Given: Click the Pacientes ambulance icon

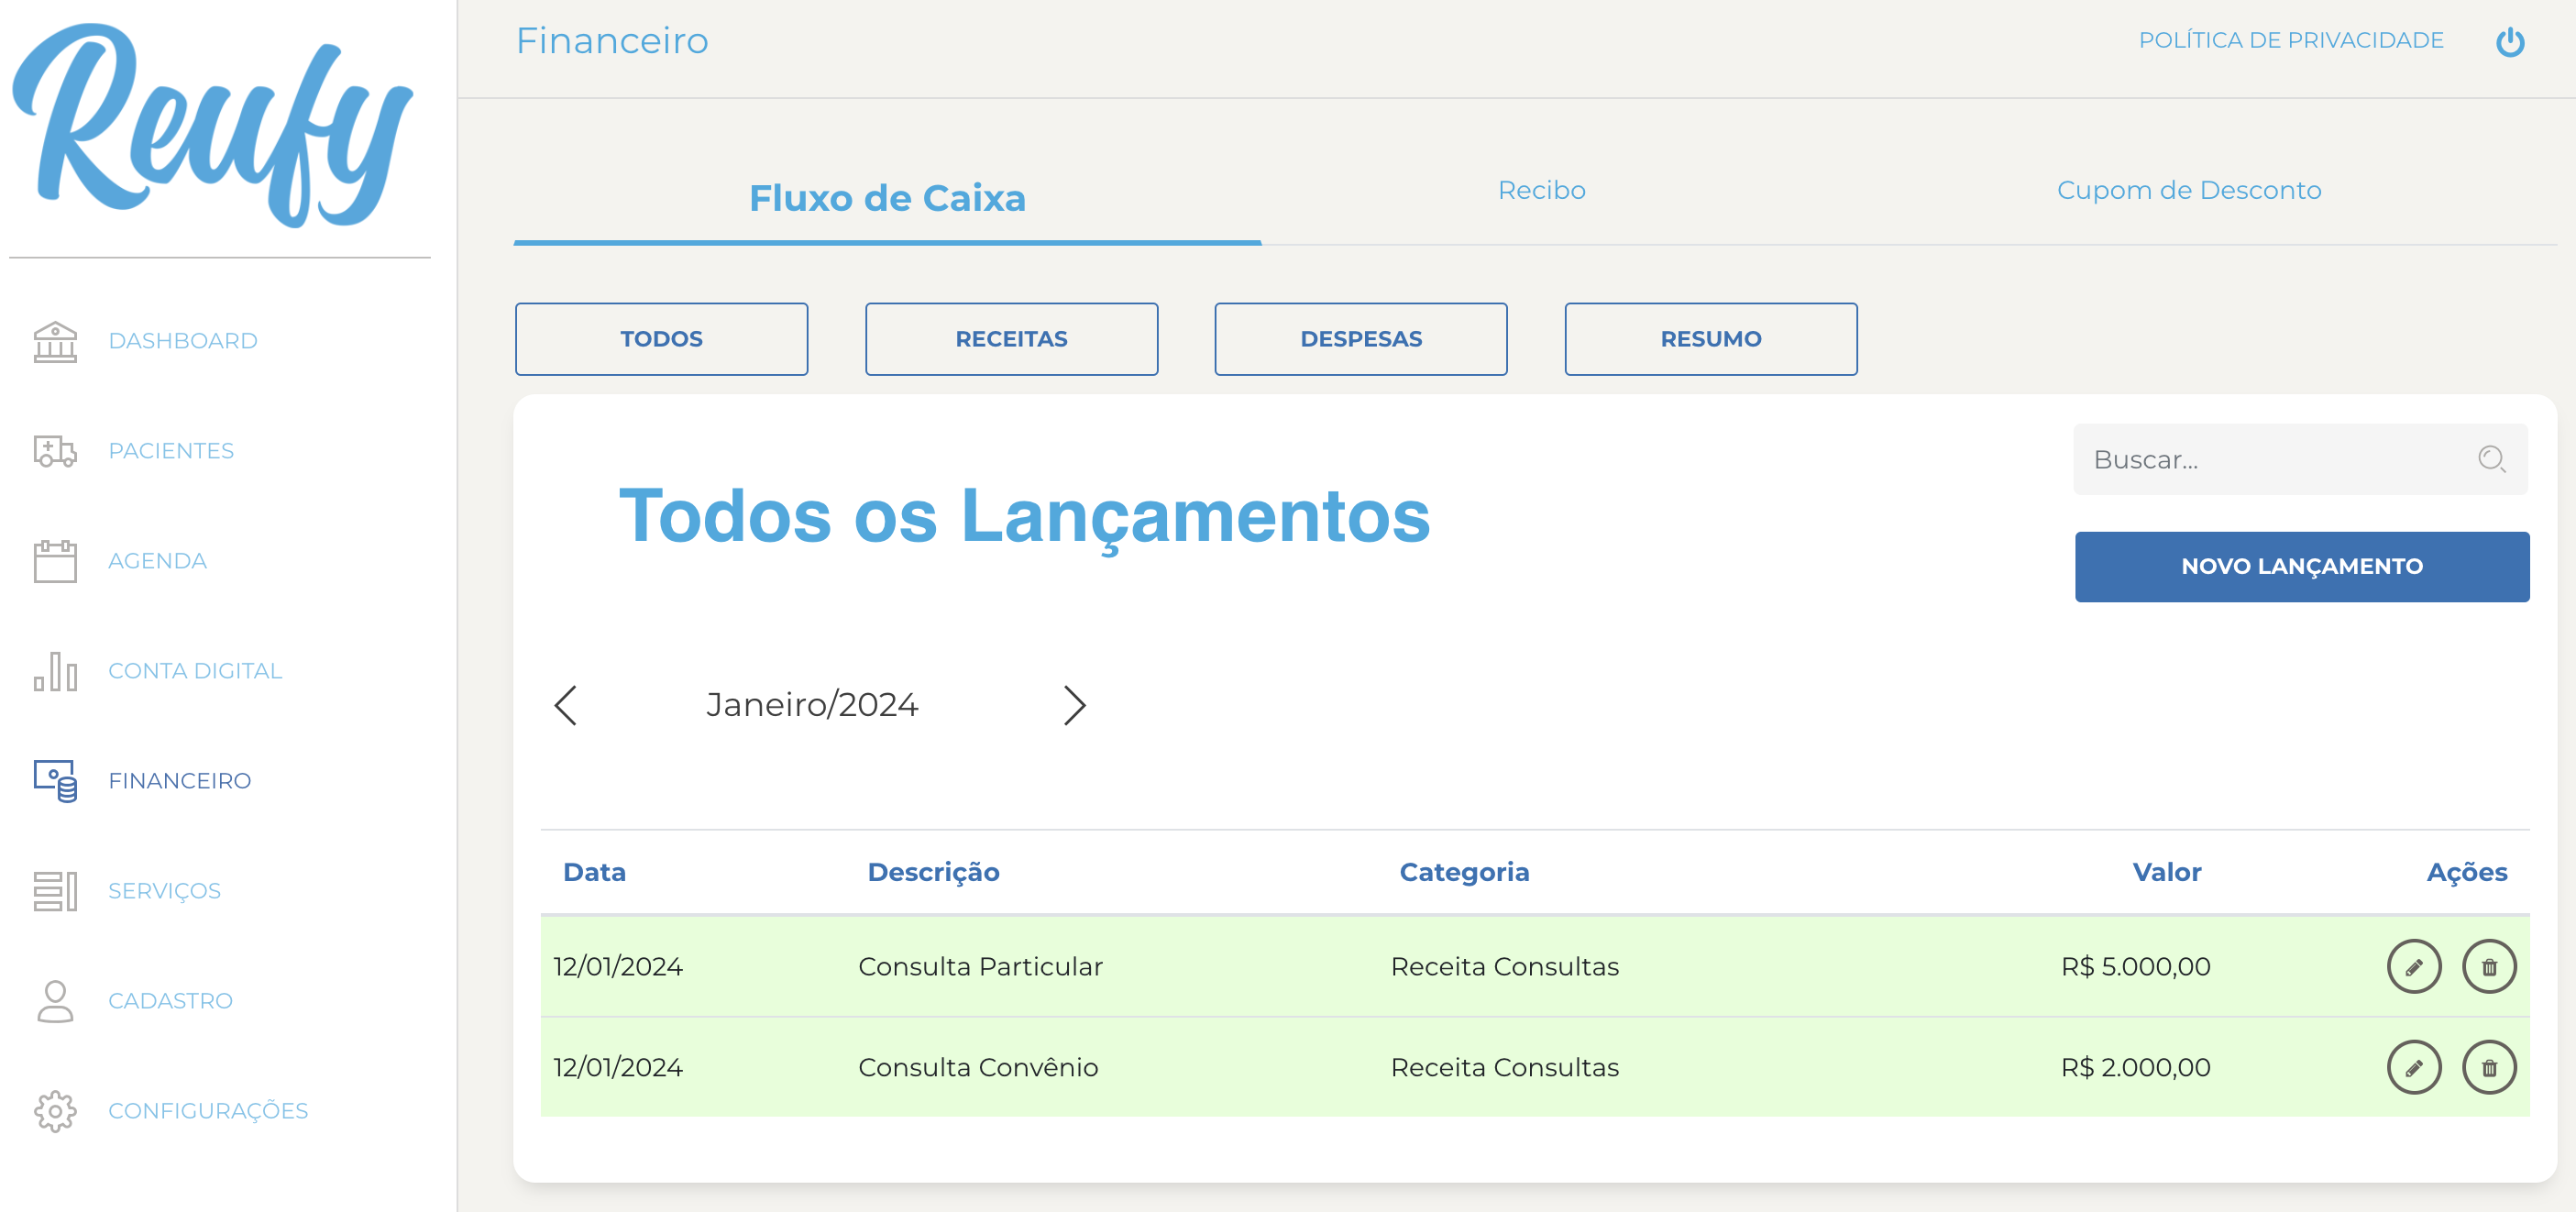Looking at the screenshot, I should (x=55, y=451).
